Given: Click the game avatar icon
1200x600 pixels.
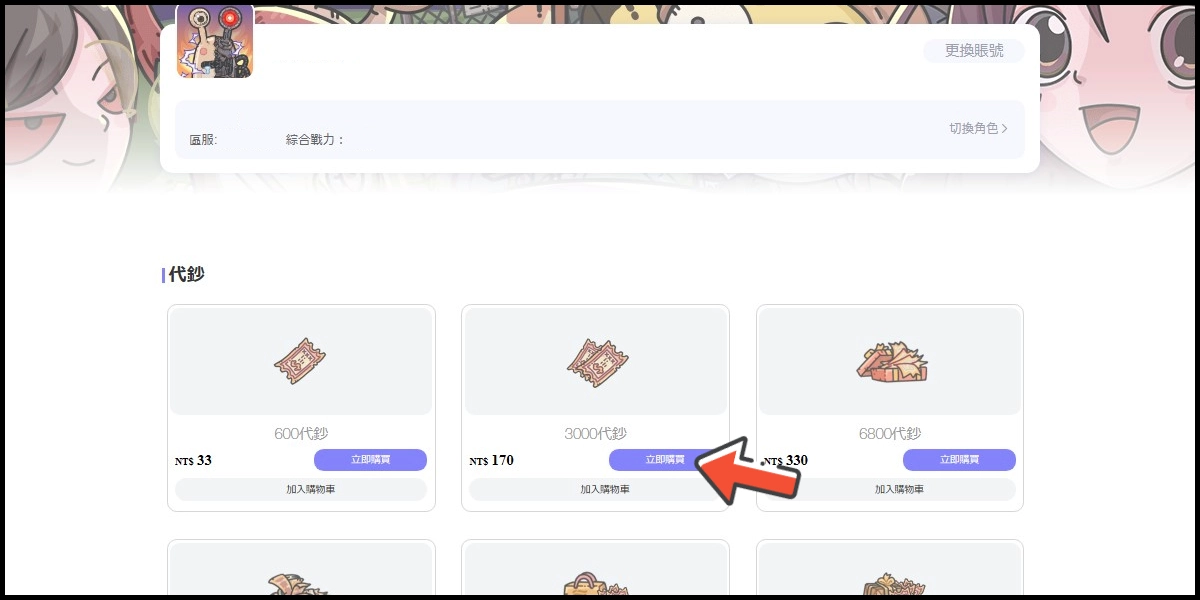Looking at the screenshot, I should tap(215, 41).
